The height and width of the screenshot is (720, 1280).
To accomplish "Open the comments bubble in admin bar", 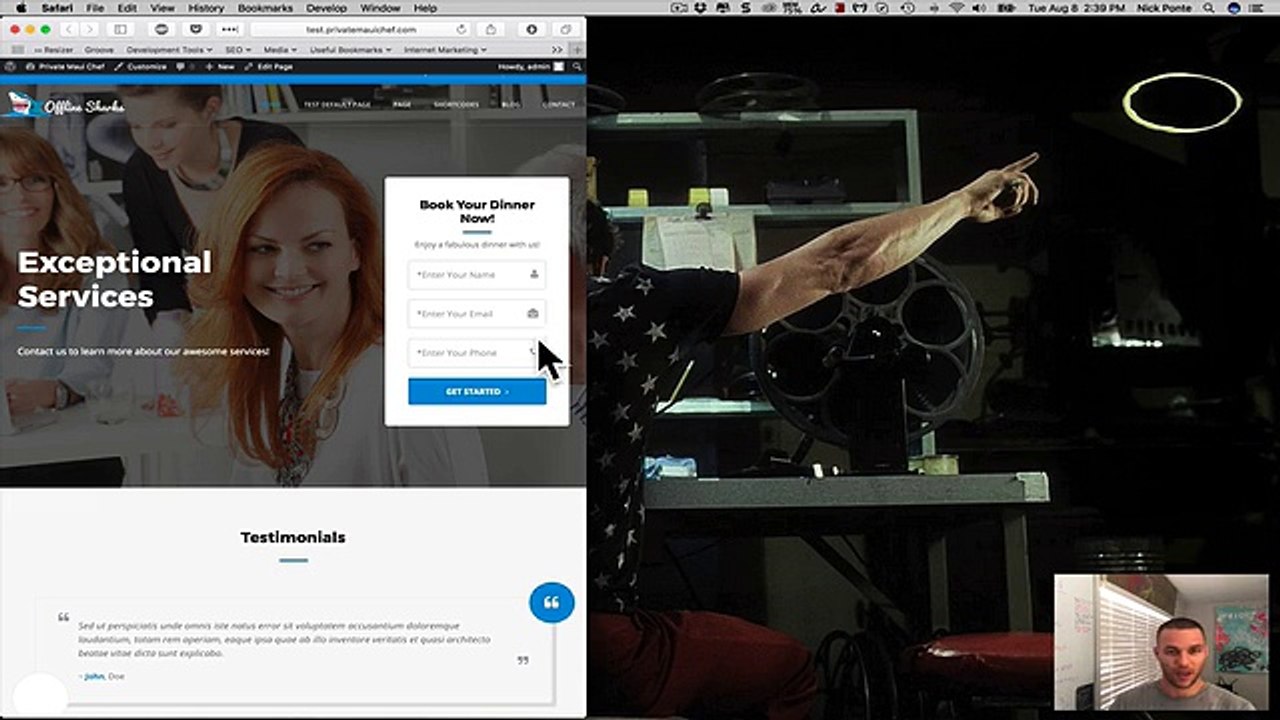I will (181, 66).
